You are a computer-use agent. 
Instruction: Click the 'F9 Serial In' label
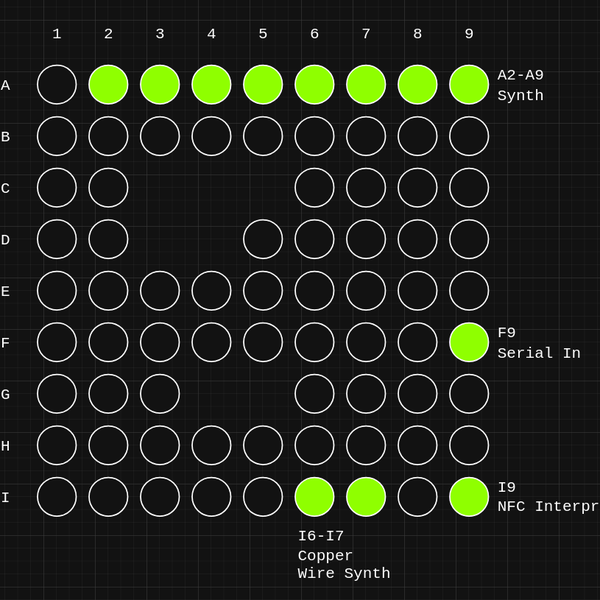(x=539, y=343)
